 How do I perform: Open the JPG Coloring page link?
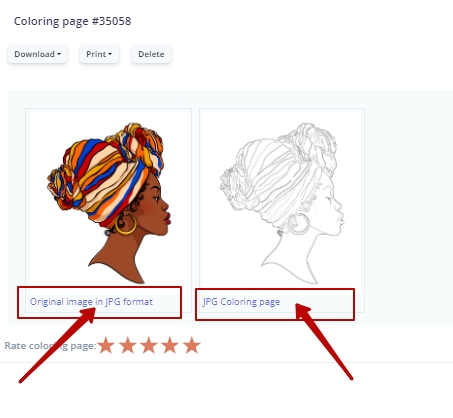pos(241,302)
